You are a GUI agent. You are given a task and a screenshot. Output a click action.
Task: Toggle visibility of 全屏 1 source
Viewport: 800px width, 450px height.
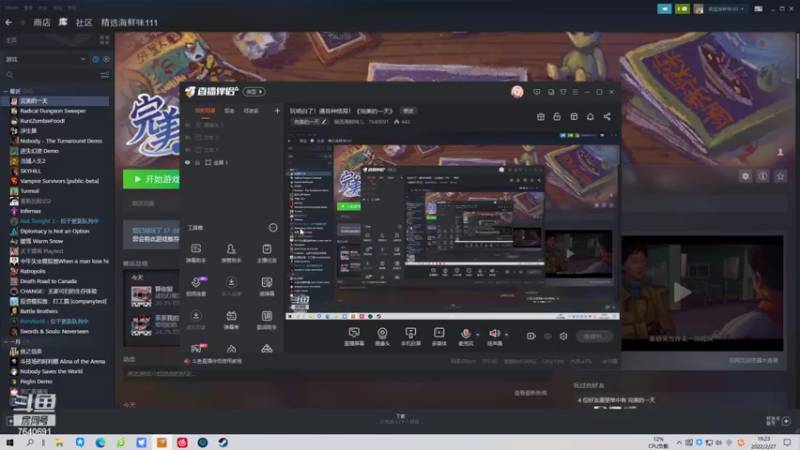(188, 162)
